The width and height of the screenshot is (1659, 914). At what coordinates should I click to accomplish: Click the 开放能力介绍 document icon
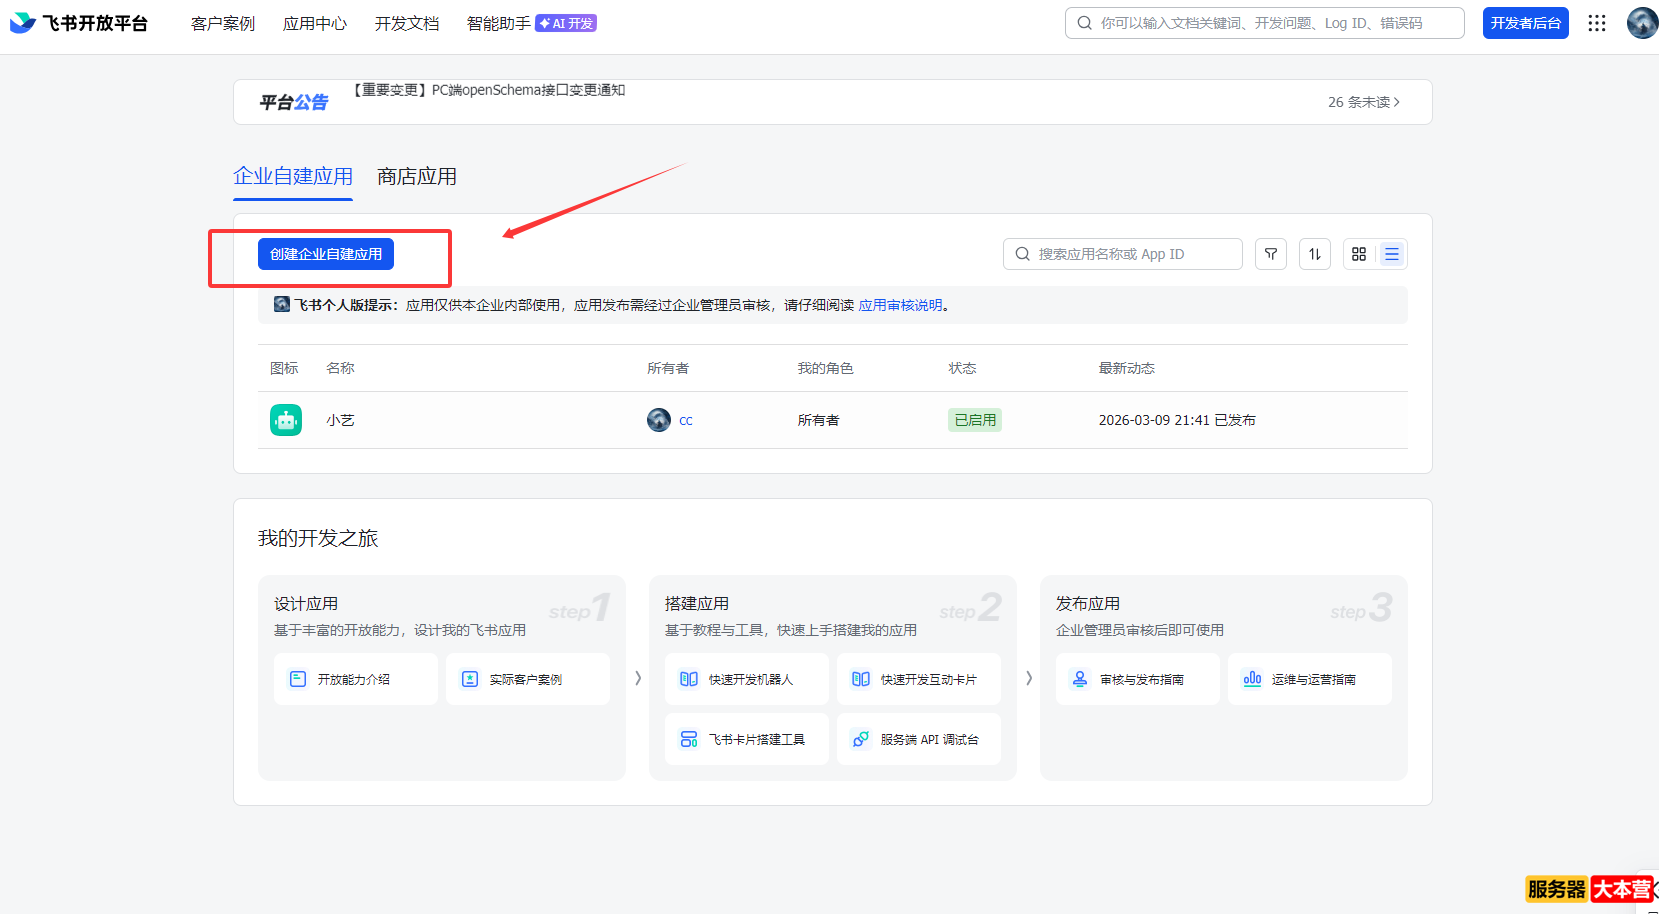[298, 679]
